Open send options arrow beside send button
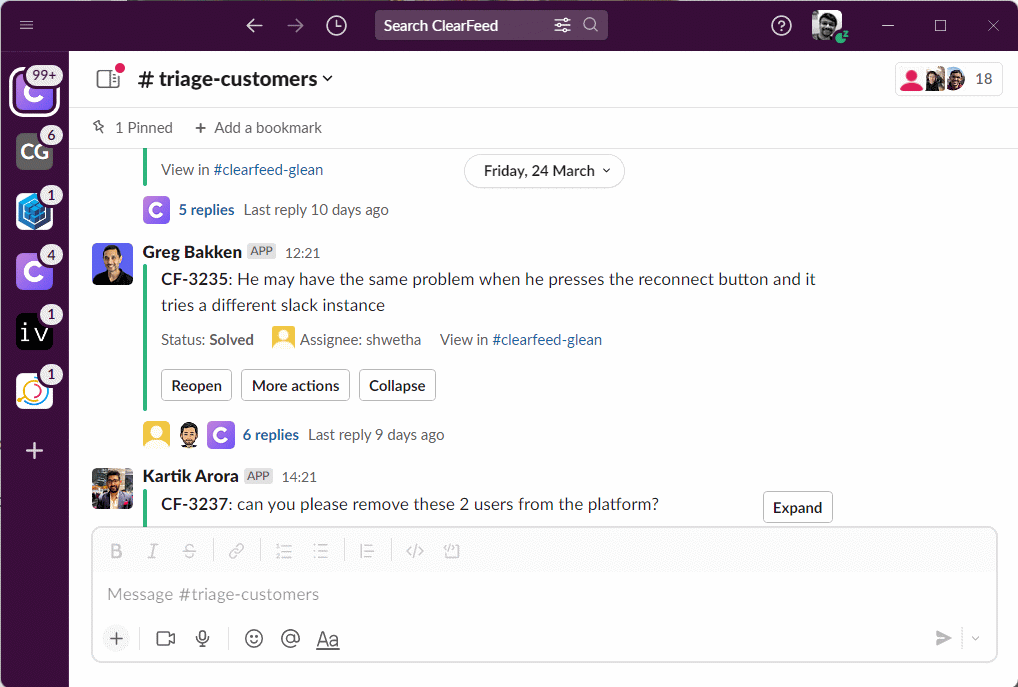Image resolution: width=1018 pixels, height=687 pixels. tap(976, 638)
